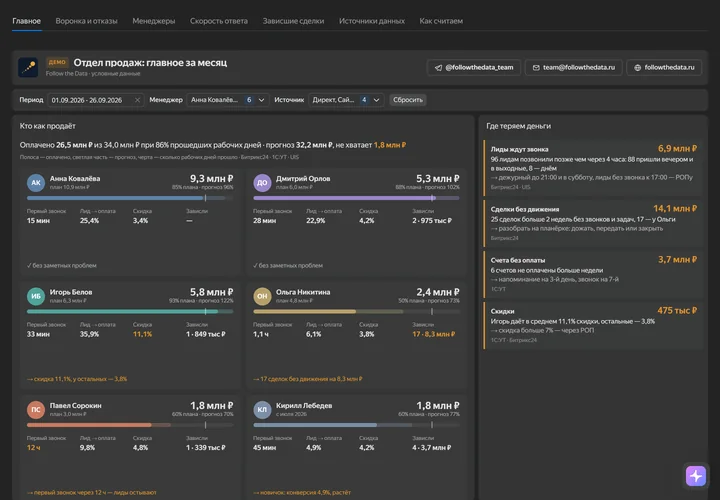Expand the Менеджер filter dropdown chevron
This screenshot has height=500, width=720.
[261, 100]
